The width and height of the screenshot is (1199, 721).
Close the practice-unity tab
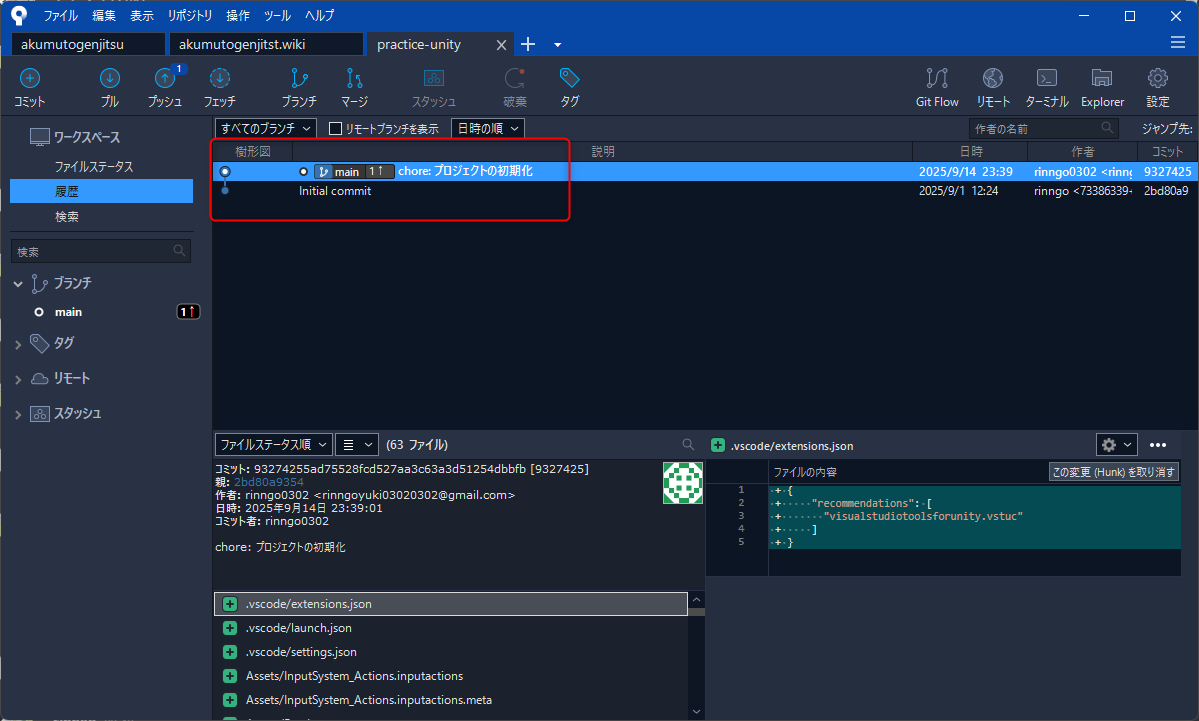point(502,45)
